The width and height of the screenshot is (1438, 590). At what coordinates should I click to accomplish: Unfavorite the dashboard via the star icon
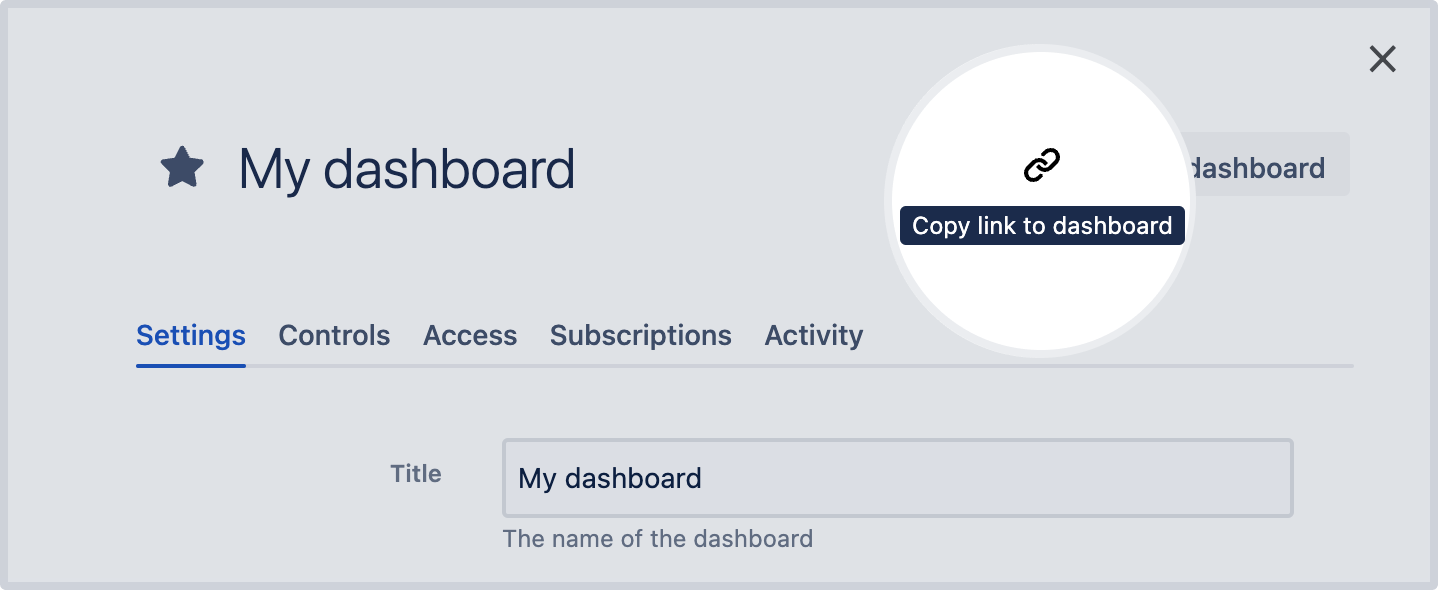tap(183, 168)
